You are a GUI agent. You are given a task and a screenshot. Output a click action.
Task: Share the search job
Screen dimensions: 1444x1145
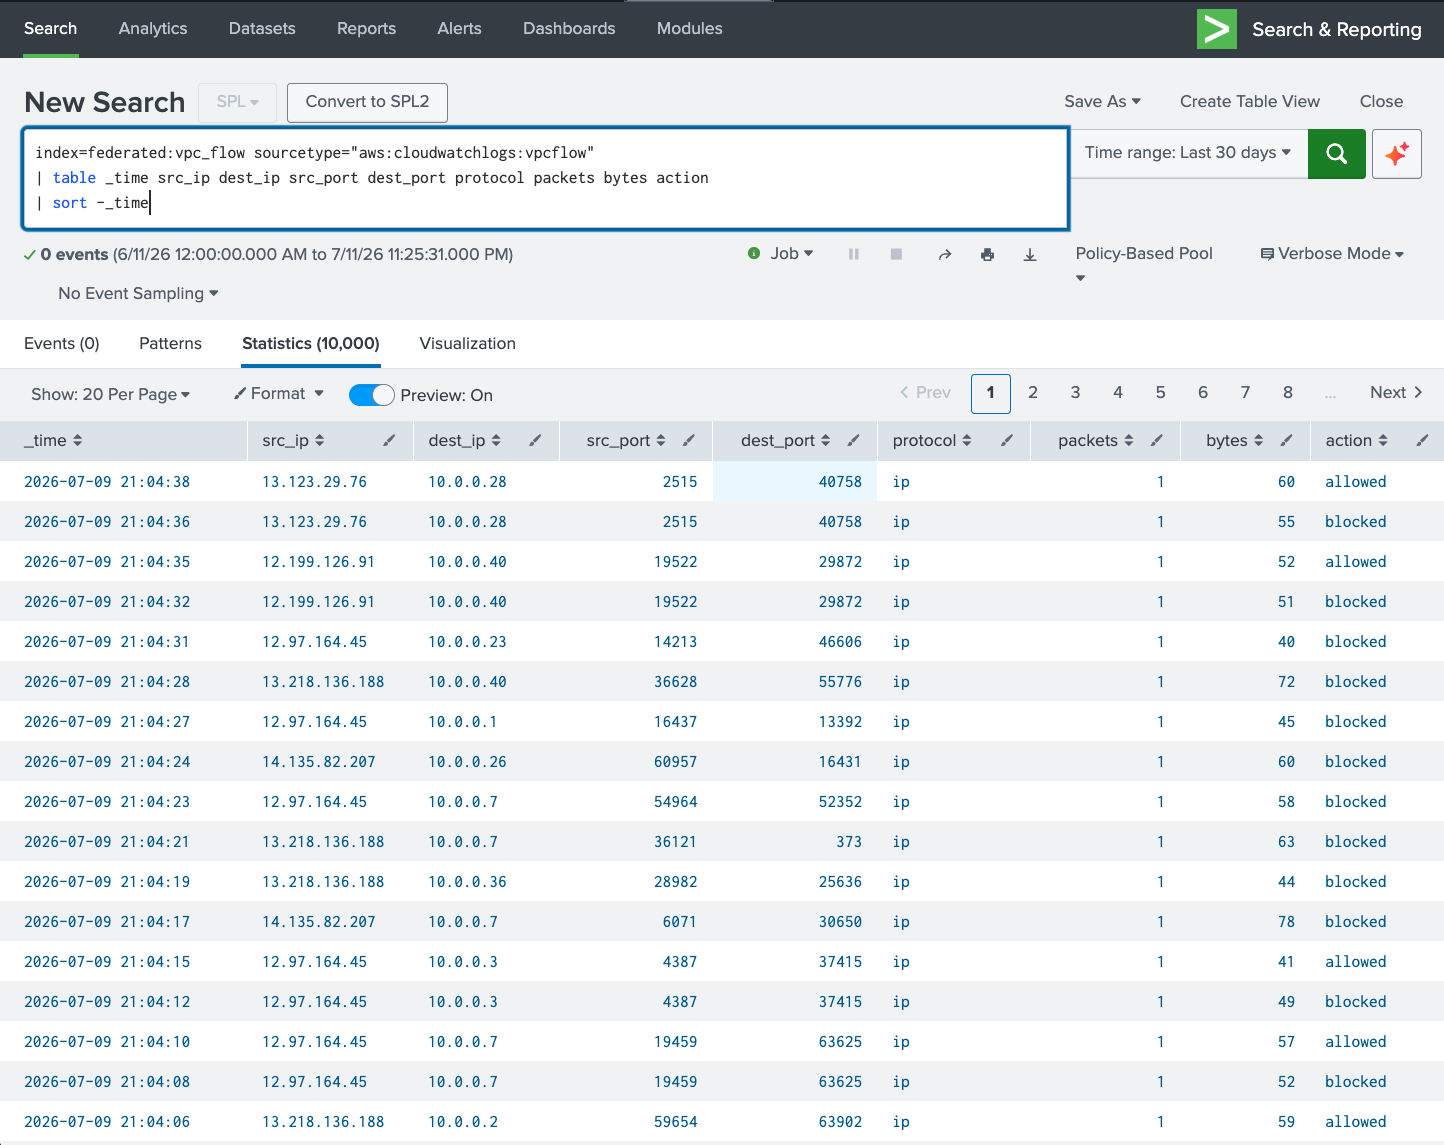(x=944, y=255)
